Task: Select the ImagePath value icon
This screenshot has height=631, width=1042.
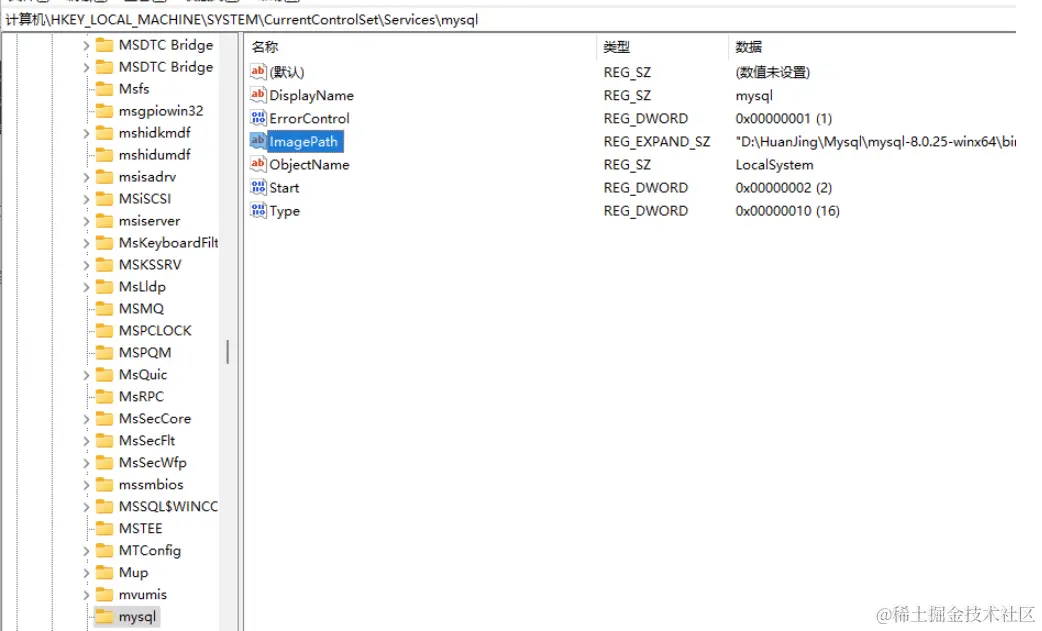Action: tap(258, 141)
